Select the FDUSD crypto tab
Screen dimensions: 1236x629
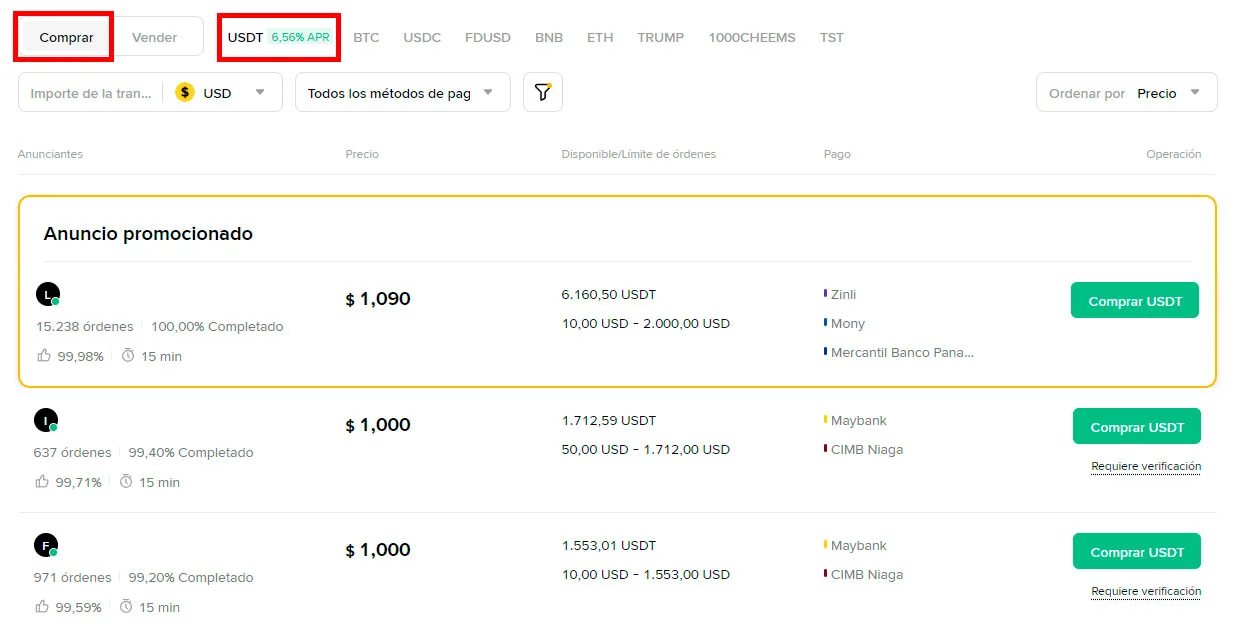click(488, 37)
